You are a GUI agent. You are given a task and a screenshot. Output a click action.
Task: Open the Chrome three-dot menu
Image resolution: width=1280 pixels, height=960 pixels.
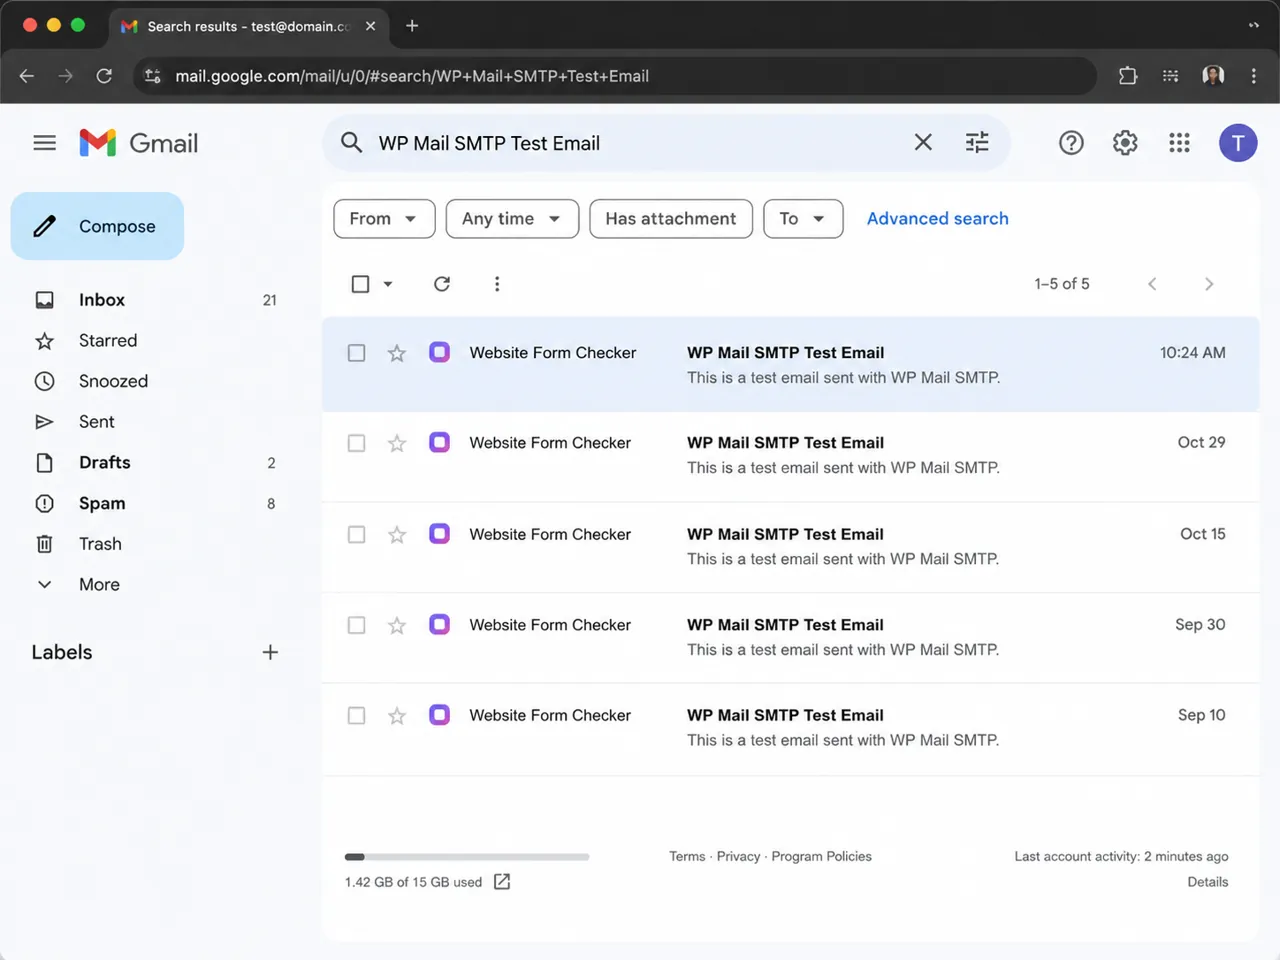pos(1254,76)
